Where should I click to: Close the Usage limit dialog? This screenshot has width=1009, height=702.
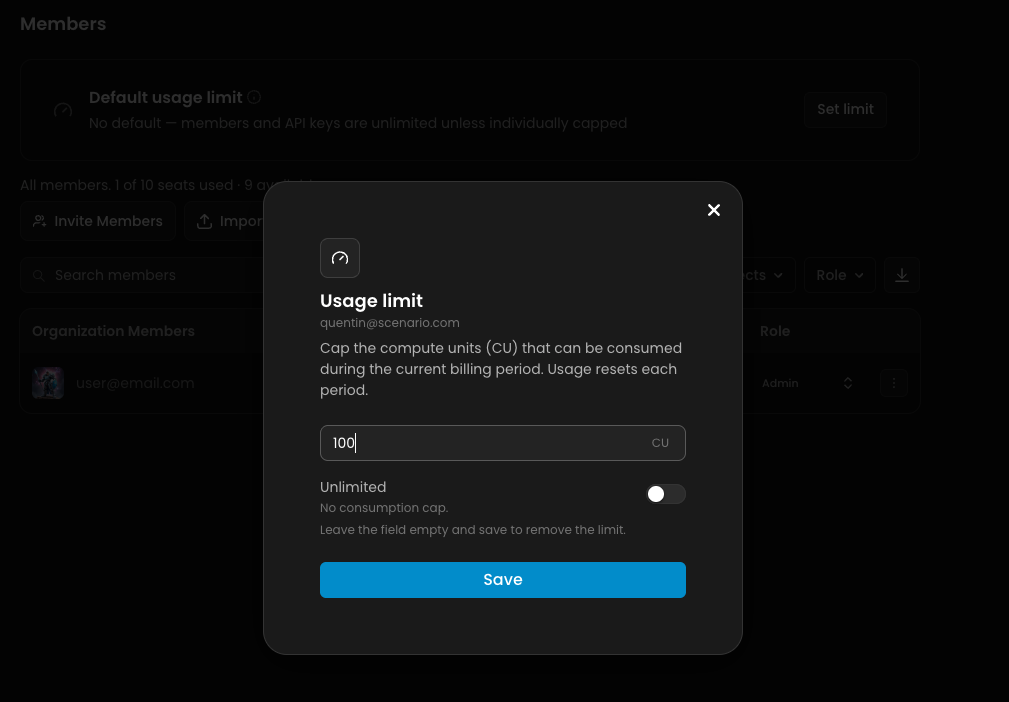pyautogui.click(x=714, y=210)
